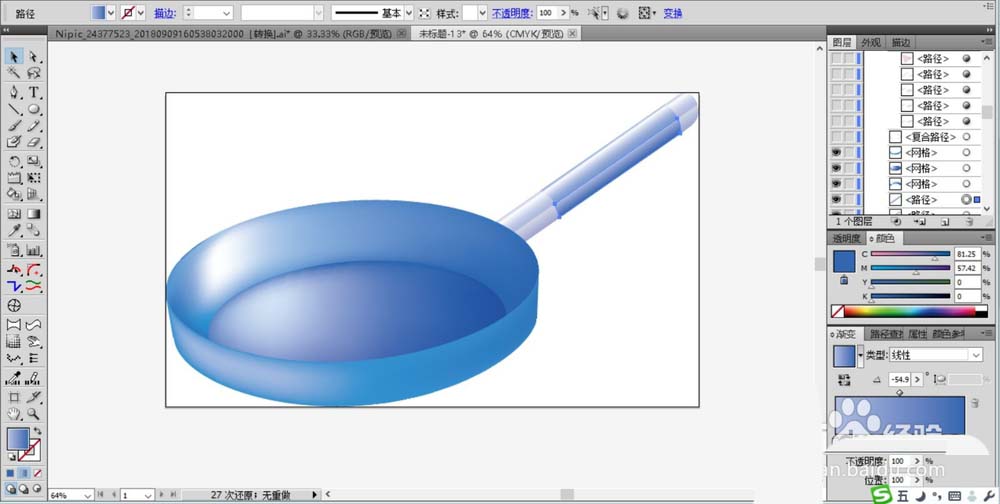Select the Pen tool
The width and height of the screenshot is (1000, 504).
tap(13, 93)
